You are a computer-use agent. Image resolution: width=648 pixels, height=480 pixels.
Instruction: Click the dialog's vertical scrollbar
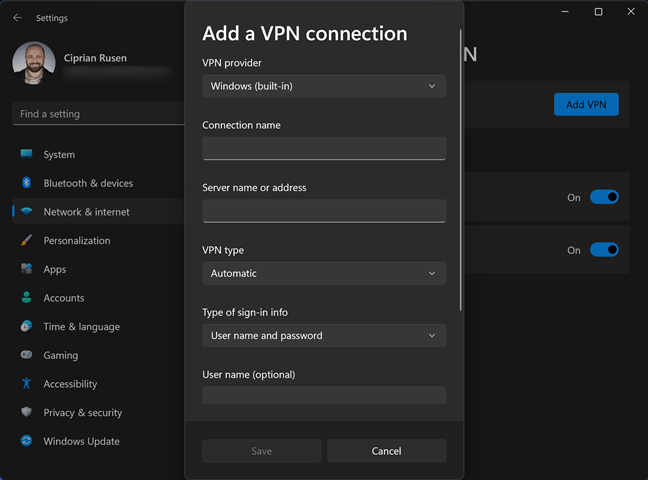point(460,170)
